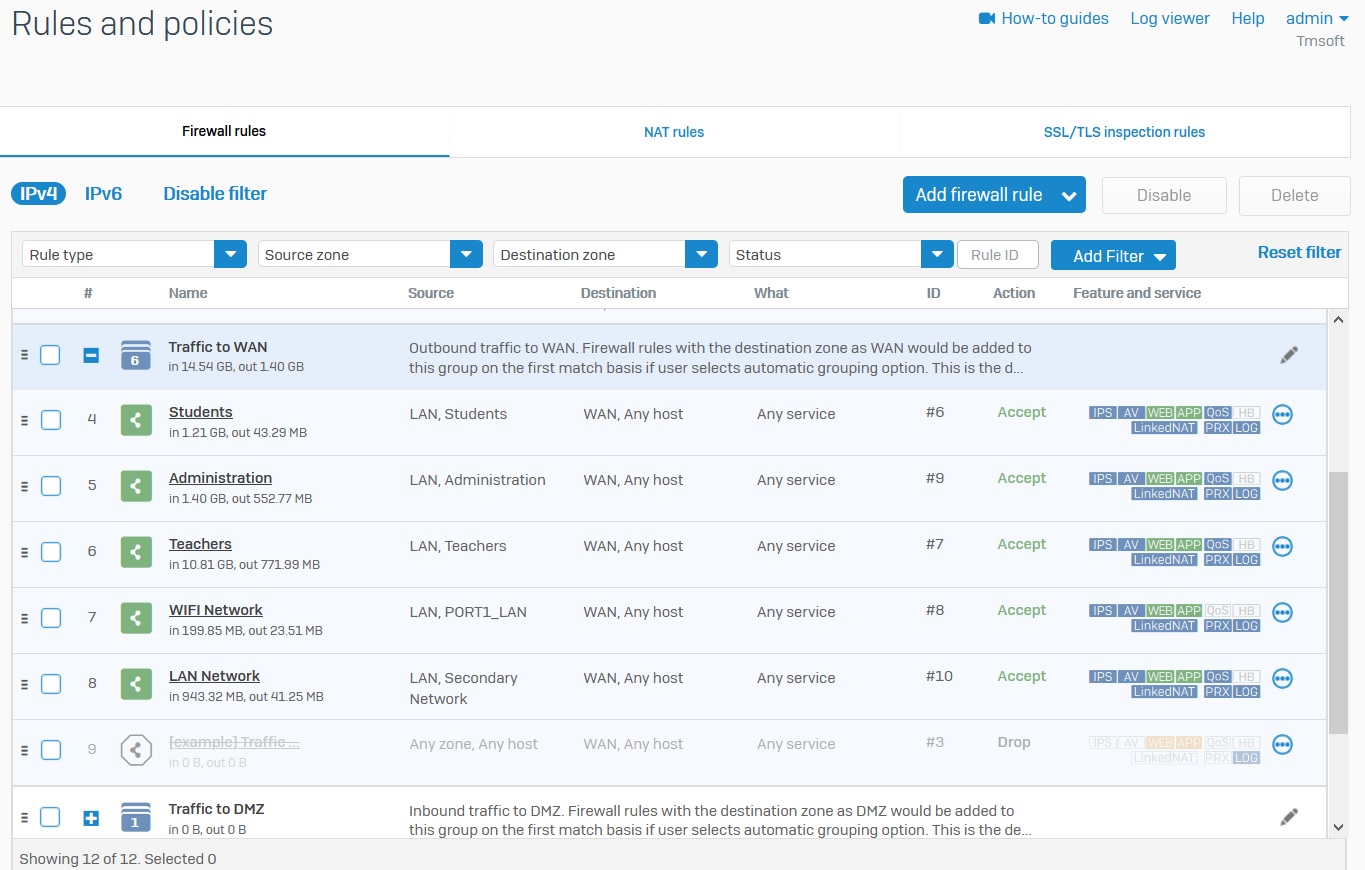1365x870 pixels.
Task: Click the drag handle of WIFI Network rule
Action: tap(25, 618)
